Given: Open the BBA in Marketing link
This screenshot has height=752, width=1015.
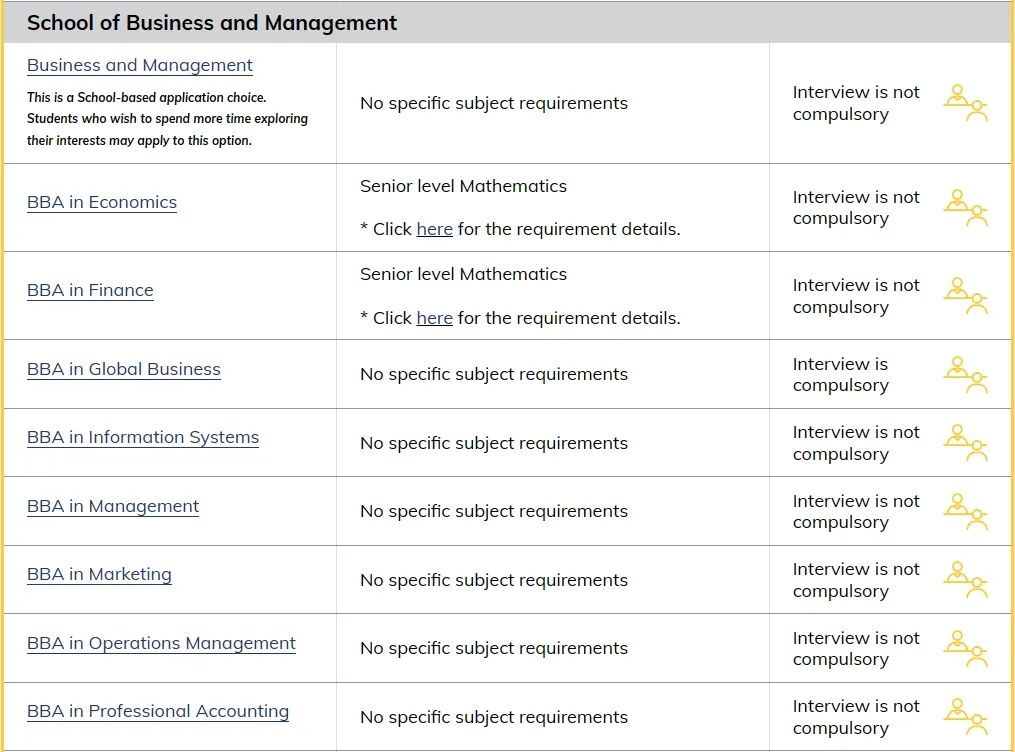Looking at the screenshot, I should (99, 575).
